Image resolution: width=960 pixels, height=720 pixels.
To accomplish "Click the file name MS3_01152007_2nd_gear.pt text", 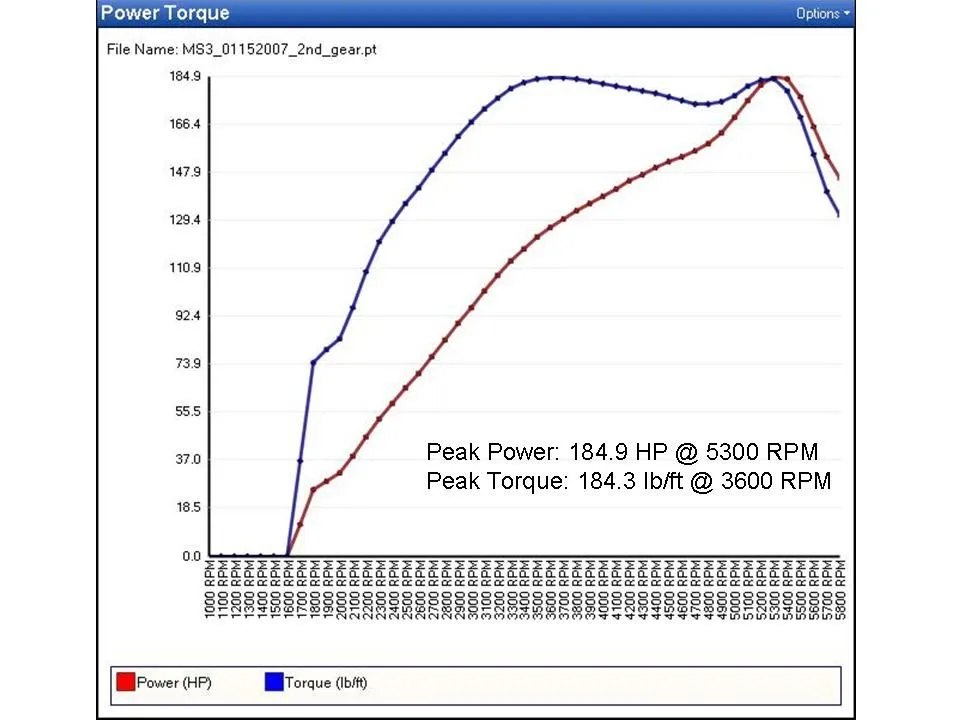I will click(x=241, y=48).
